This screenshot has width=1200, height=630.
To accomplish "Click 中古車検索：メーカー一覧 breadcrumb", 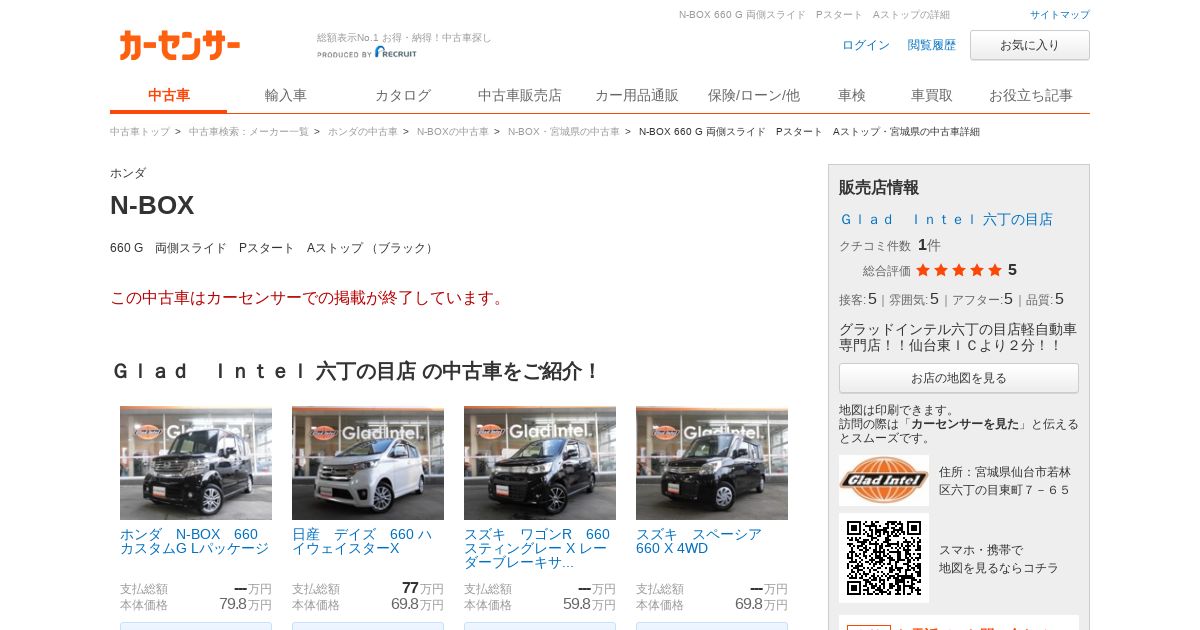I will [x=249, y=132].
